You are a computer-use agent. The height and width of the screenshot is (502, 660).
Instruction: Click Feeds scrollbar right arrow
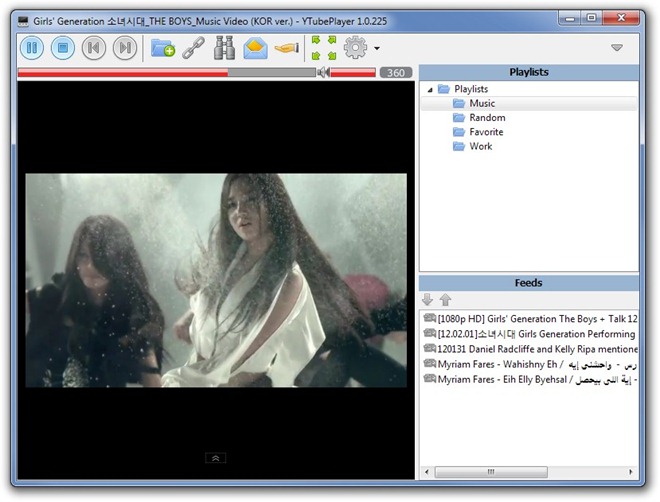tap(631, 472)
